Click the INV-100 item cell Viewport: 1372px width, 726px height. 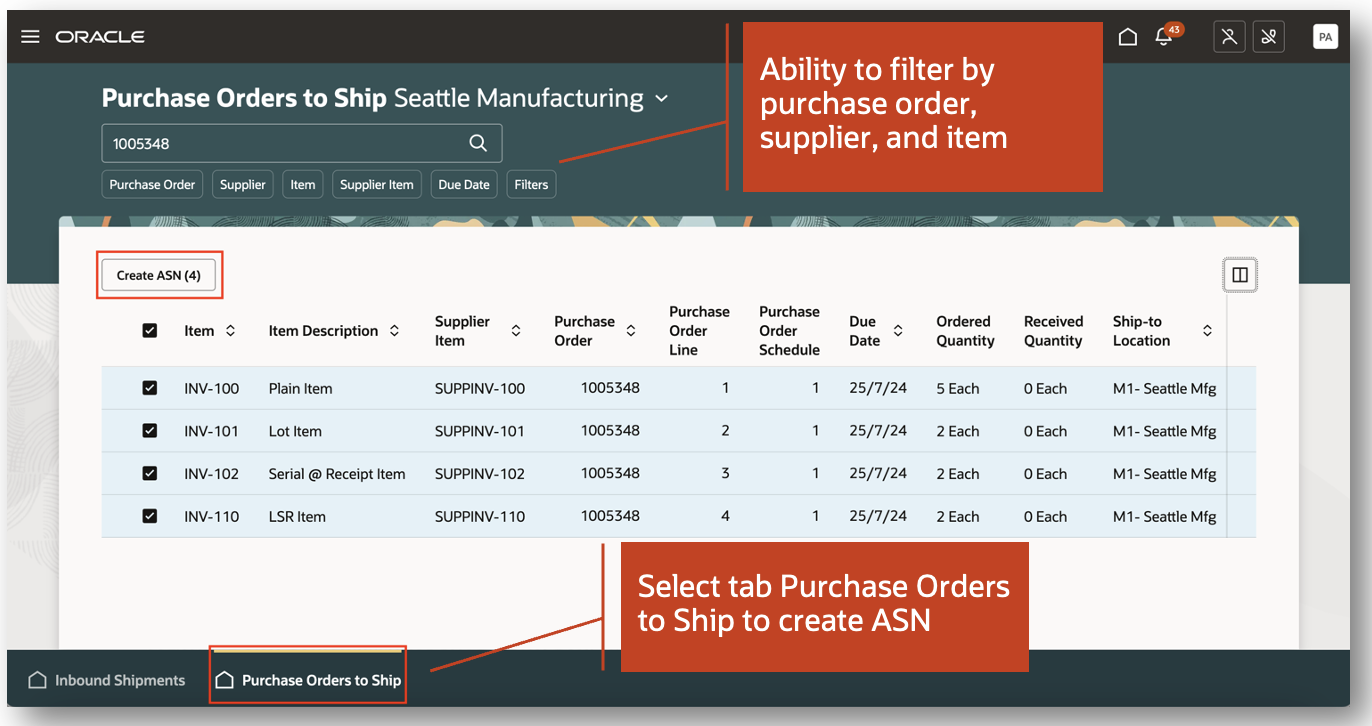point(212,388)
